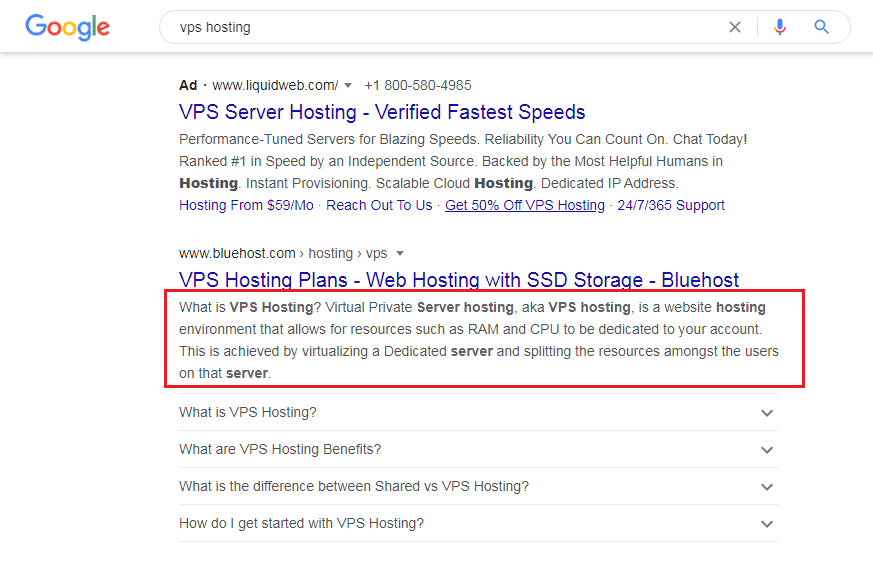Expand "How do I get started" chevron

[767, 523]
